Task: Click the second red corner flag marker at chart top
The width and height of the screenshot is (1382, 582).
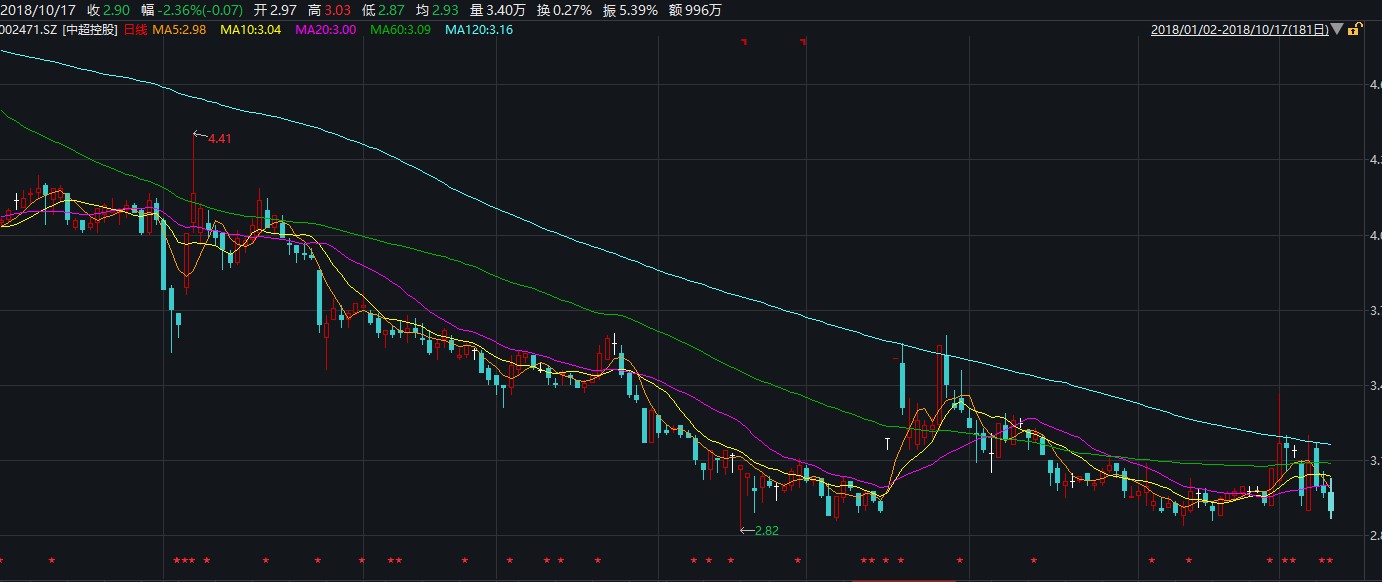Action: (x=803, y=42)
